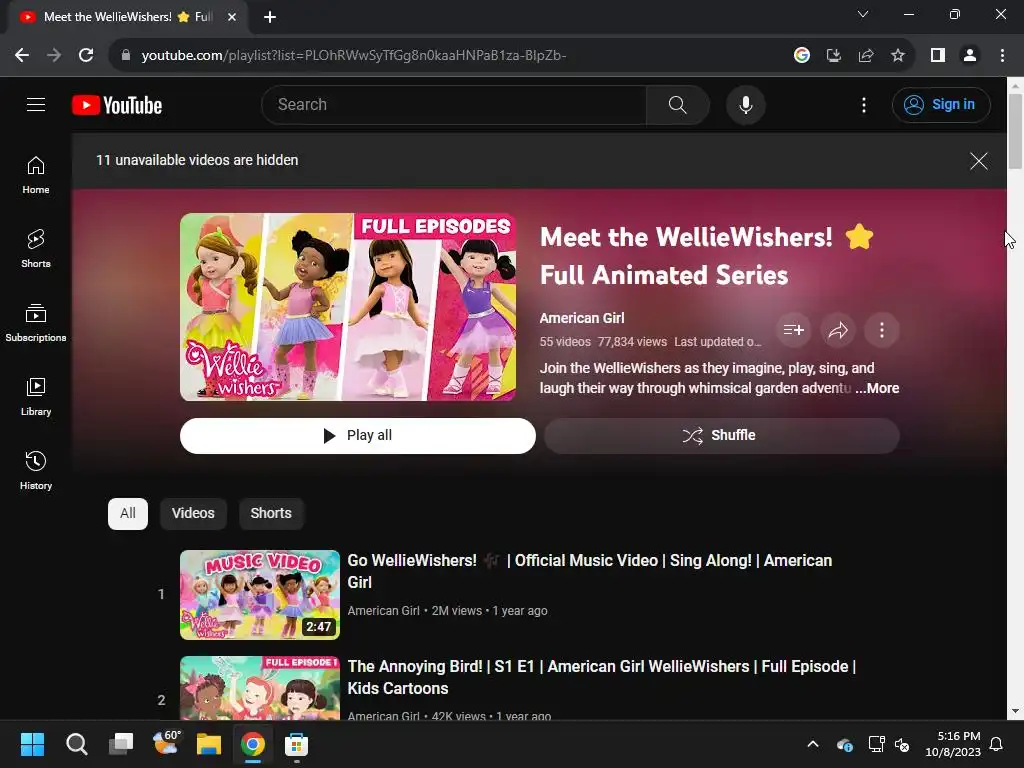Screen dimensions: 1024x768
Task: Click the search magnifier button
Action: 677,104
